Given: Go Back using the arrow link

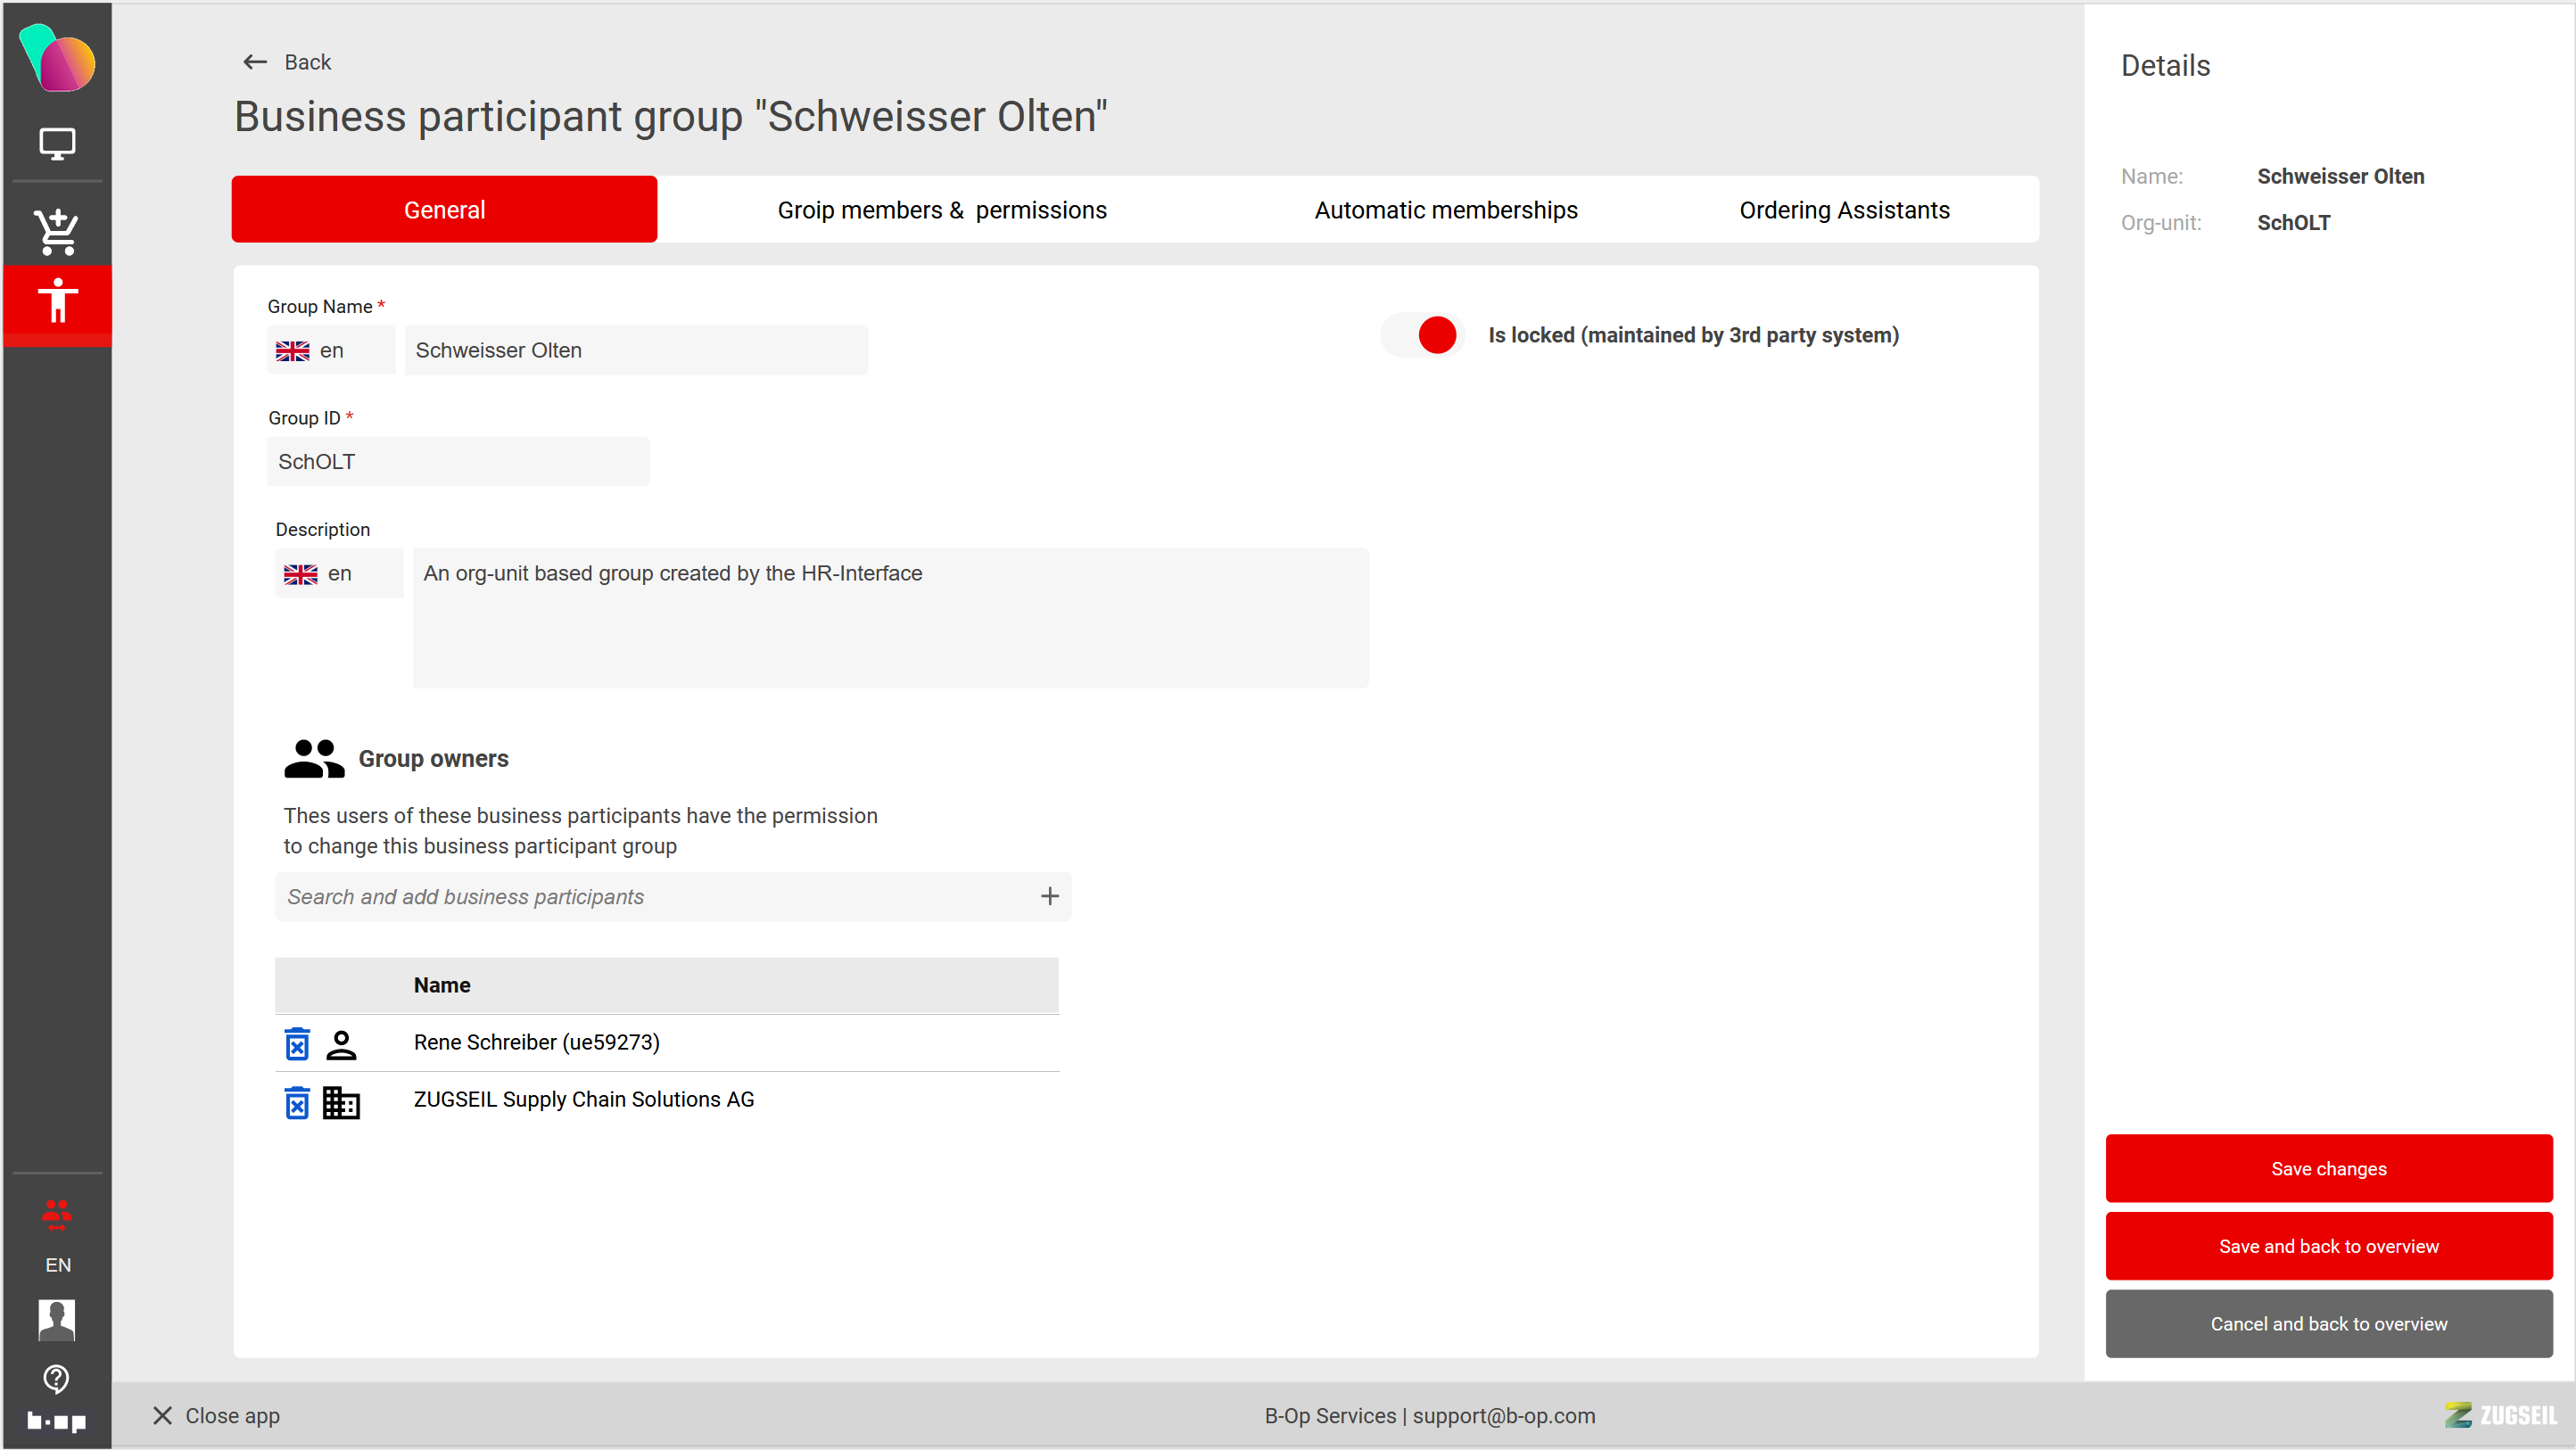Looking at the screenshot, I should coord(286,62).
